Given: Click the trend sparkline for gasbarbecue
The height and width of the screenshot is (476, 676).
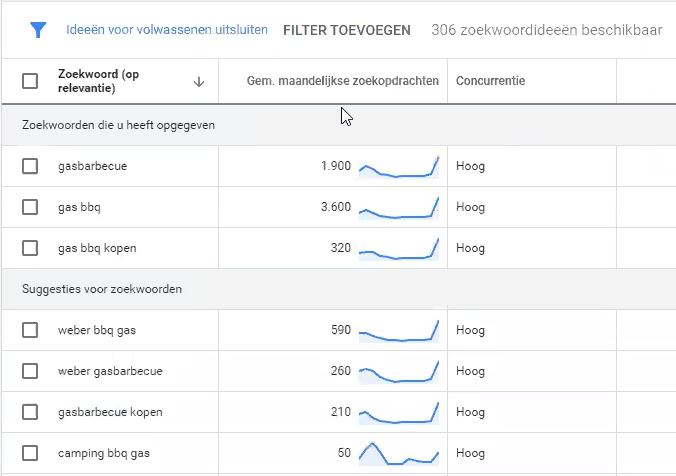Looking at the screenshot, I should 399,166.
